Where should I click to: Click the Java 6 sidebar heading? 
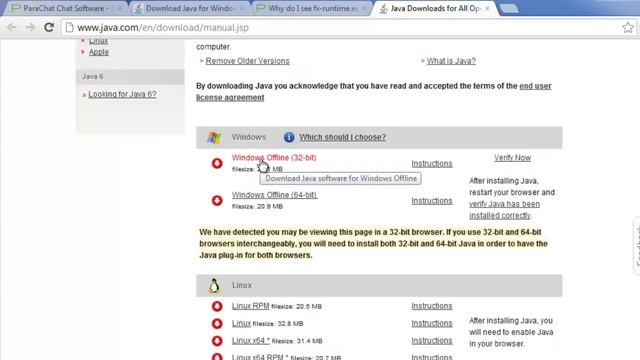pyautogui.click(x=93, y=76)
